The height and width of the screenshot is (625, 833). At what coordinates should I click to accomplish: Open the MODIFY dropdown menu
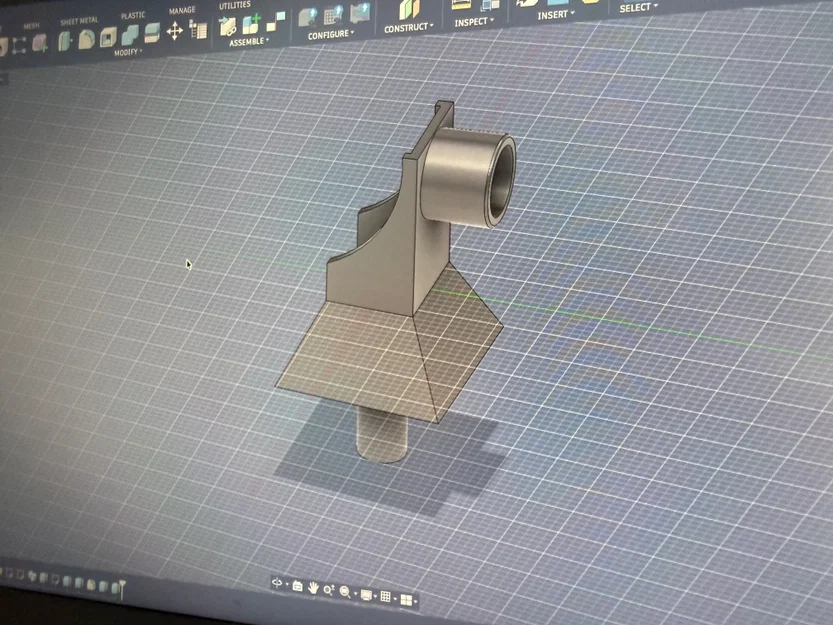[128, 52]
